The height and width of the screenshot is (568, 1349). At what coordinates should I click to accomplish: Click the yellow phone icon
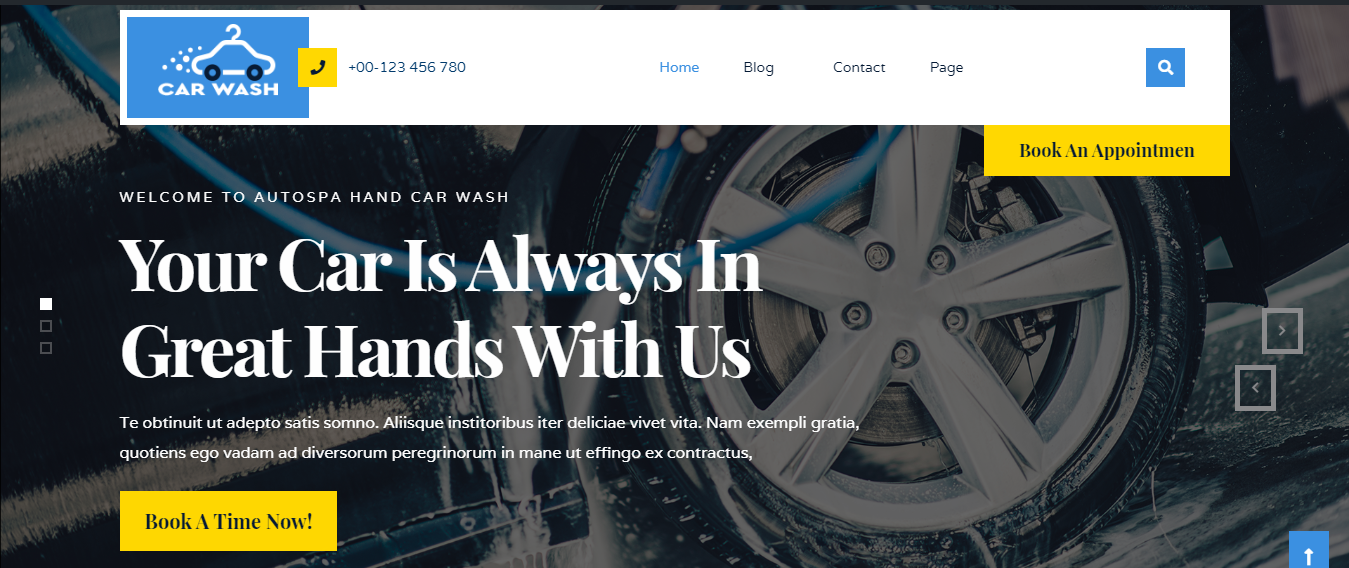pyautogui.click(x=317, y=67)
